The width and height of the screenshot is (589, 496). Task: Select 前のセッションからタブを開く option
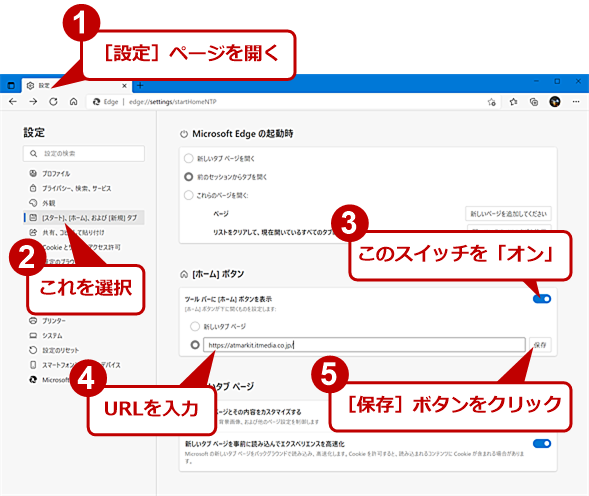(189, 177)
